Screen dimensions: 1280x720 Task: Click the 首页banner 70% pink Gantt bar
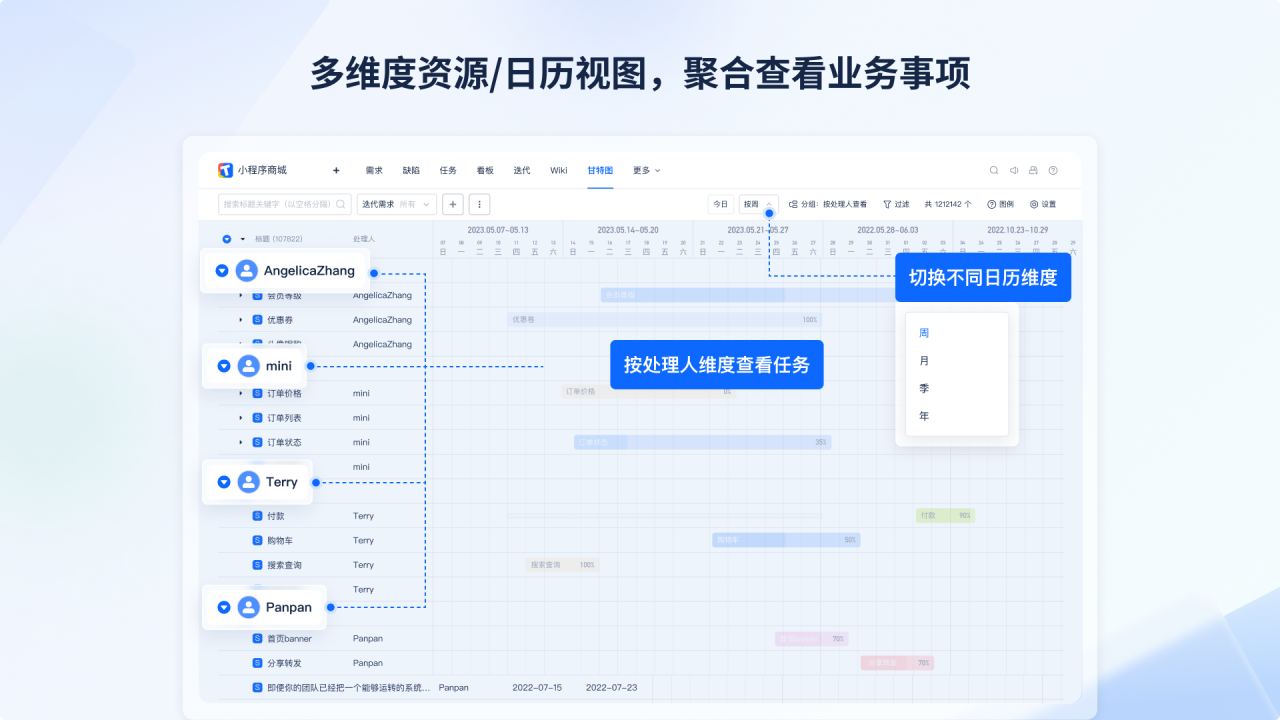(812, 638)
